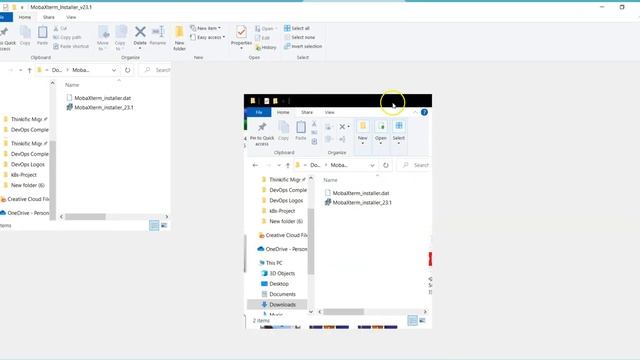The image size is (640, 360).
Task: Open the Move to dropdown in background window
Action: pos(103,38)
